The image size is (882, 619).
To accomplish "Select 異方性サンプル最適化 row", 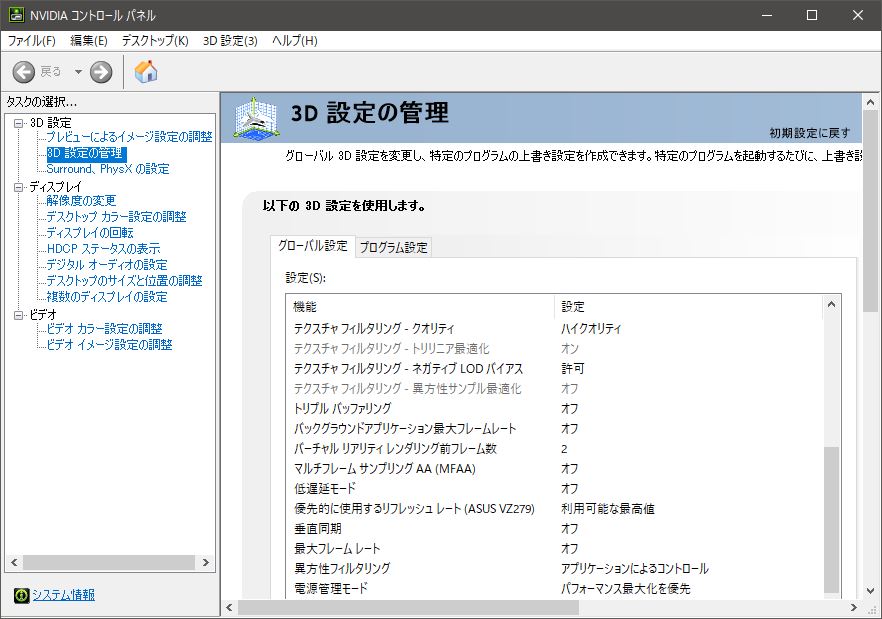I will [554, 389].
